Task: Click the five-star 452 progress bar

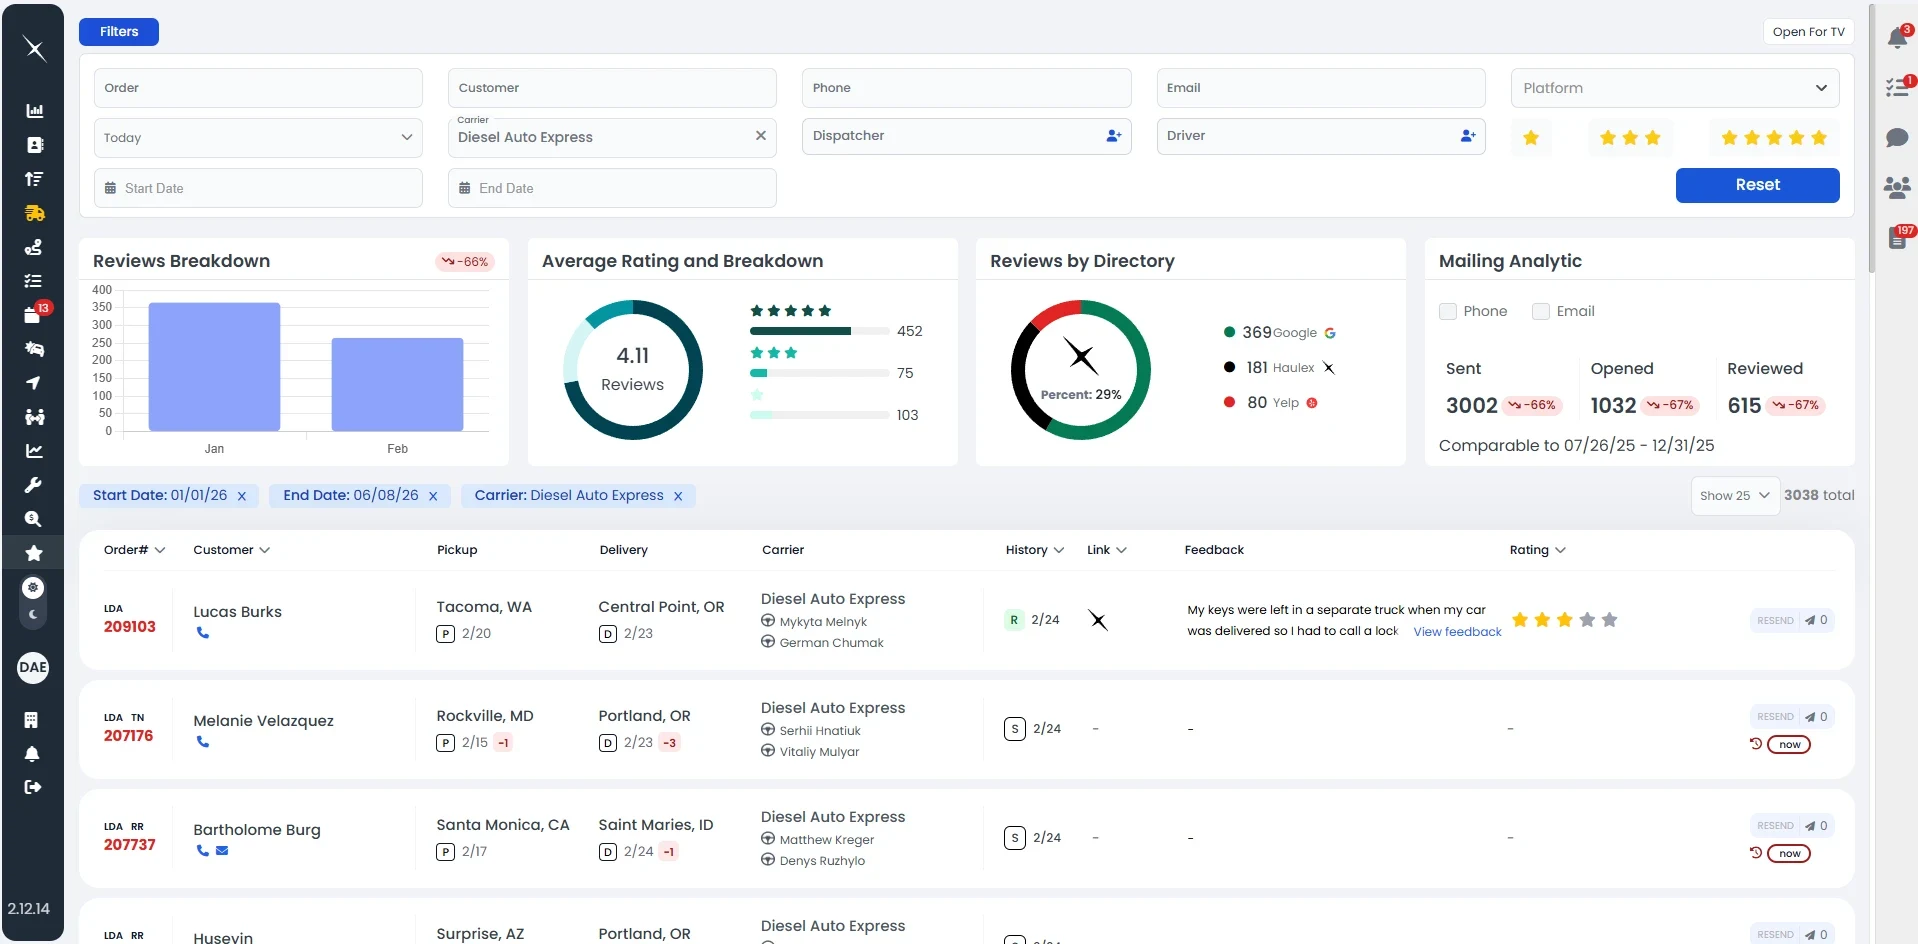Action: click(x=819, y=331)
